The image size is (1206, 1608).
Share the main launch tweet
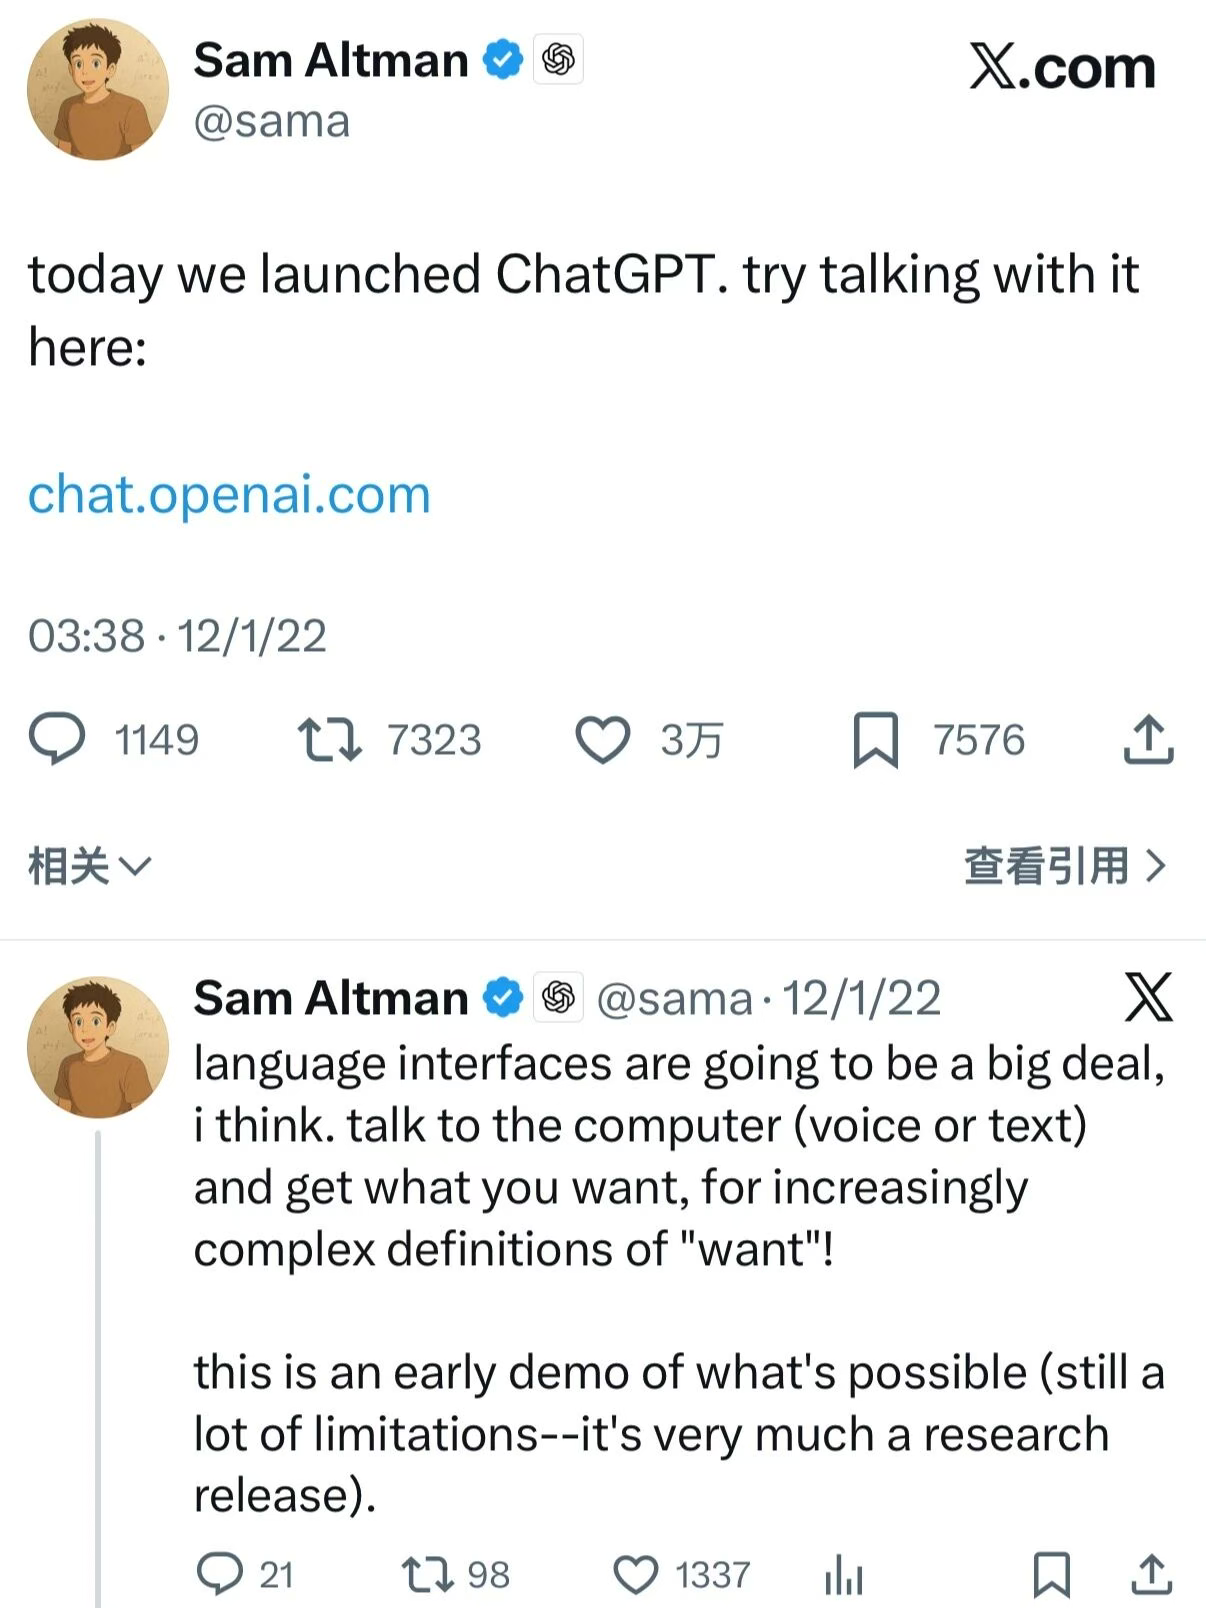(x=1148, y=740)
